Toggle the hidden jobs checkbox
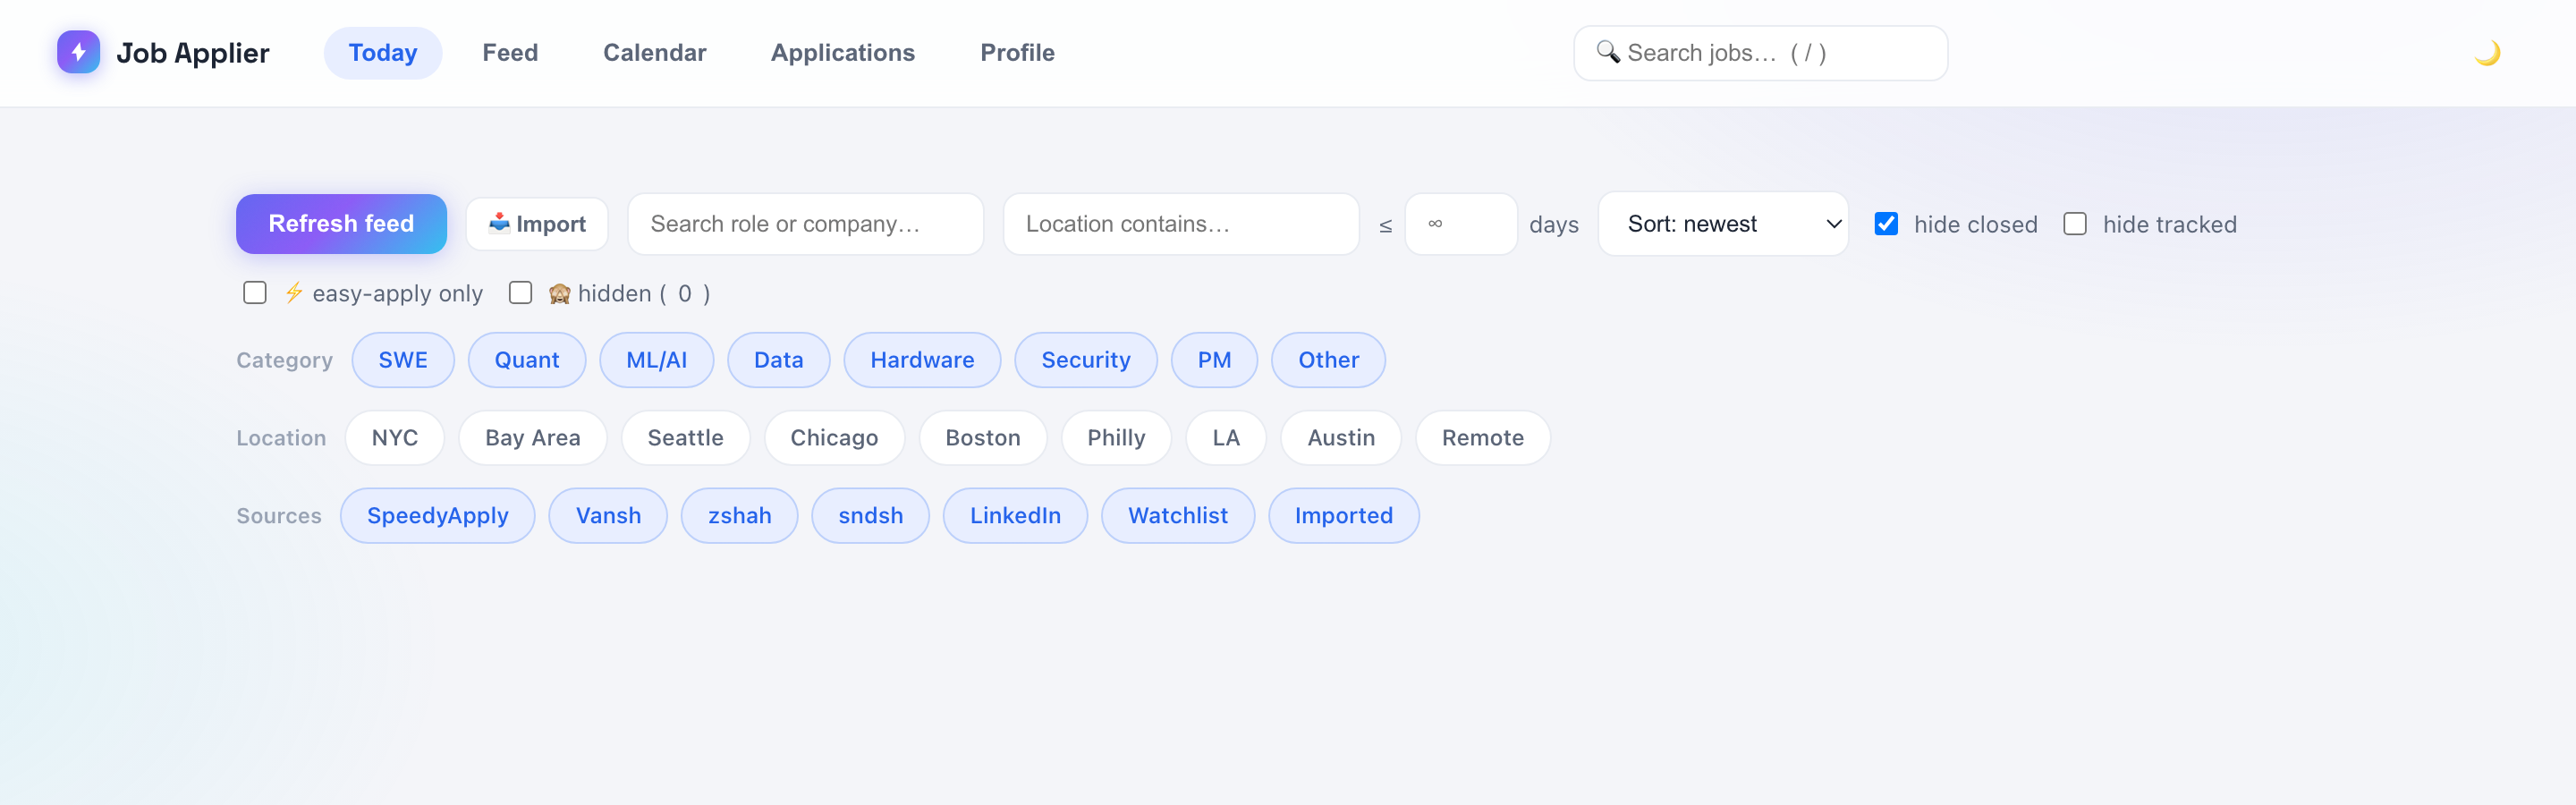 (520, 293)
